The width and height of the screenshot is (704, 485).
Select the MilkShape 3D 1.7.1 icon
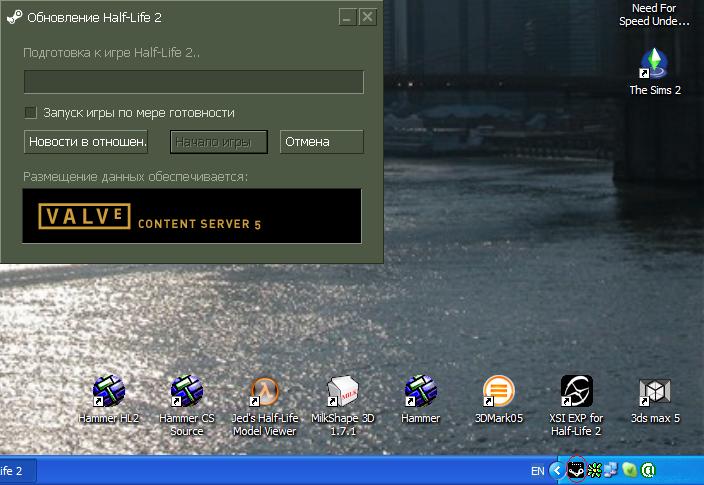pyautogui.click(x=343, y=405)
